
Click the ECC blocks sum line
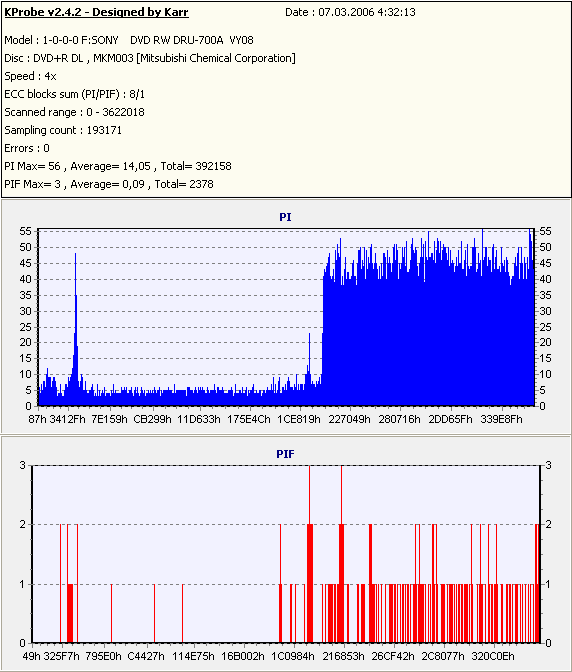click(x=75, y=94)
